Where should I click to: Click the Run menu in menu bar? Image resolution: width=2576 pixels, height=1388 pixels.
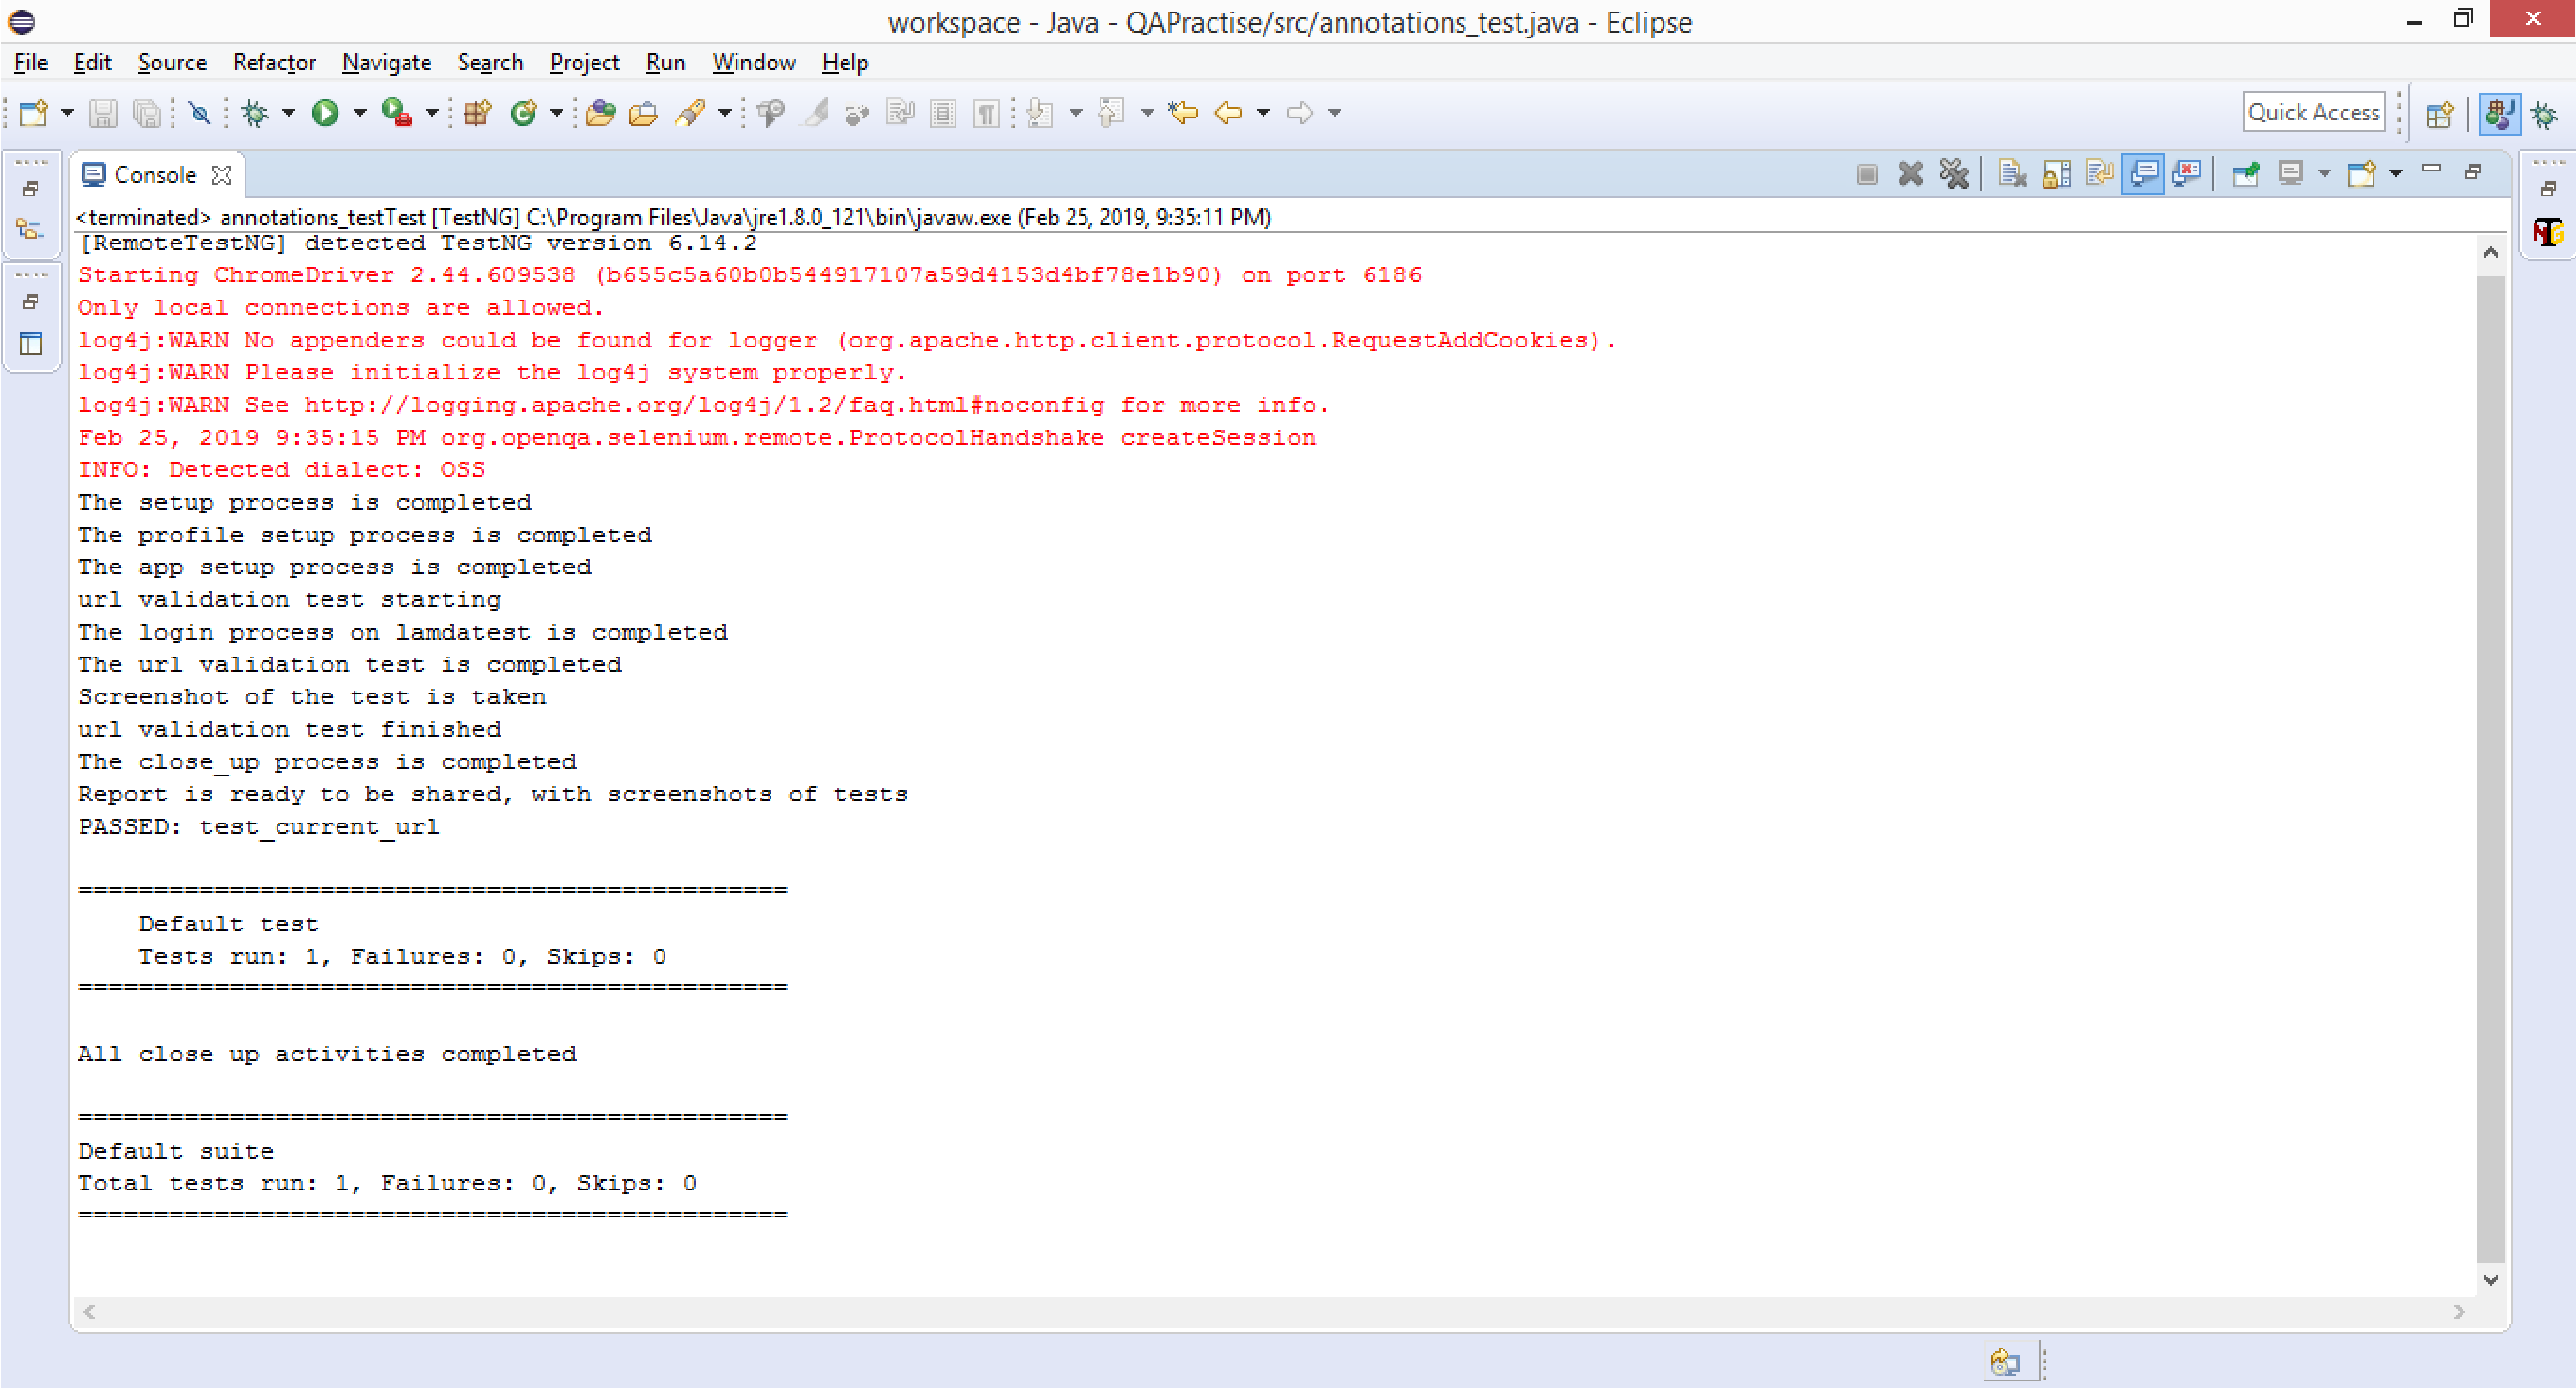666,63
